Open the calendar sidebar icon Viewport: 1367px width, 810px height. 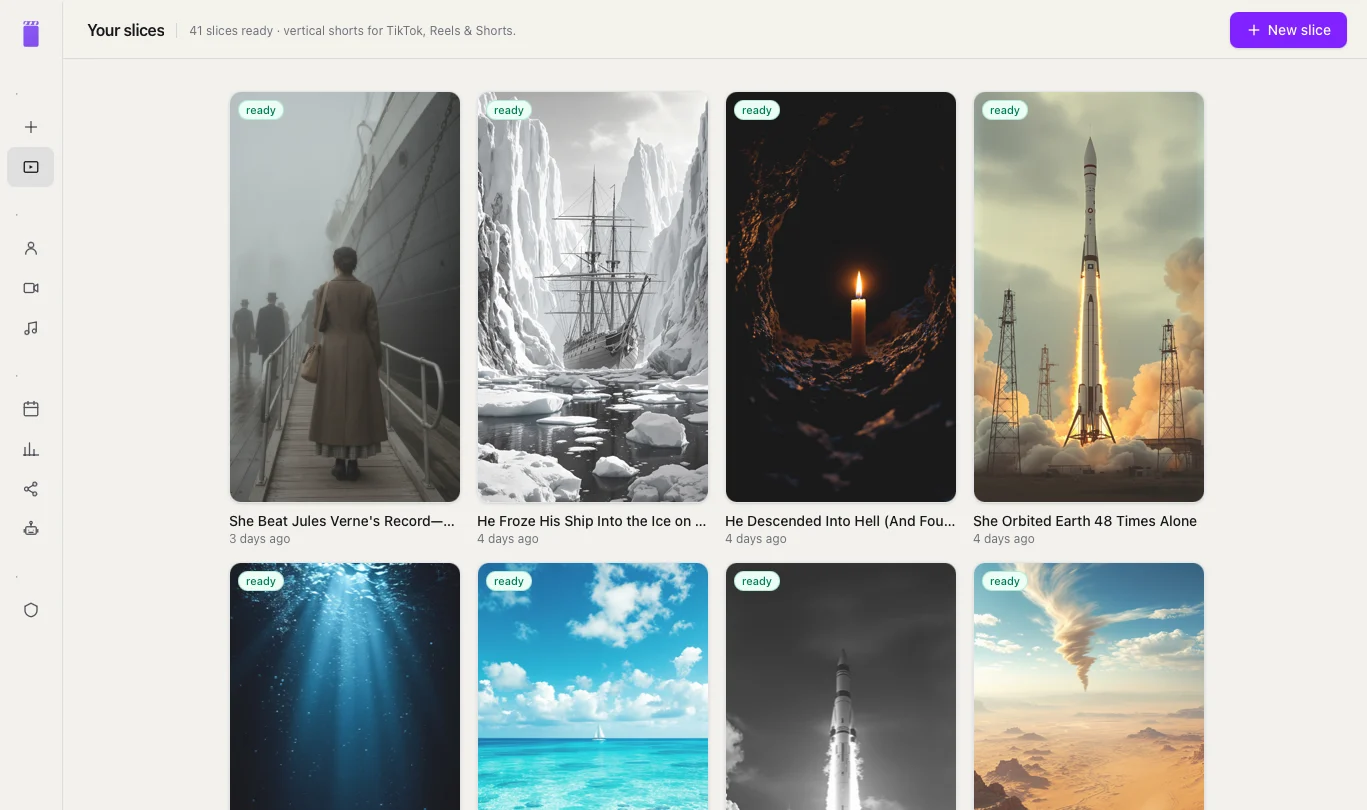[x=31, y=409]
